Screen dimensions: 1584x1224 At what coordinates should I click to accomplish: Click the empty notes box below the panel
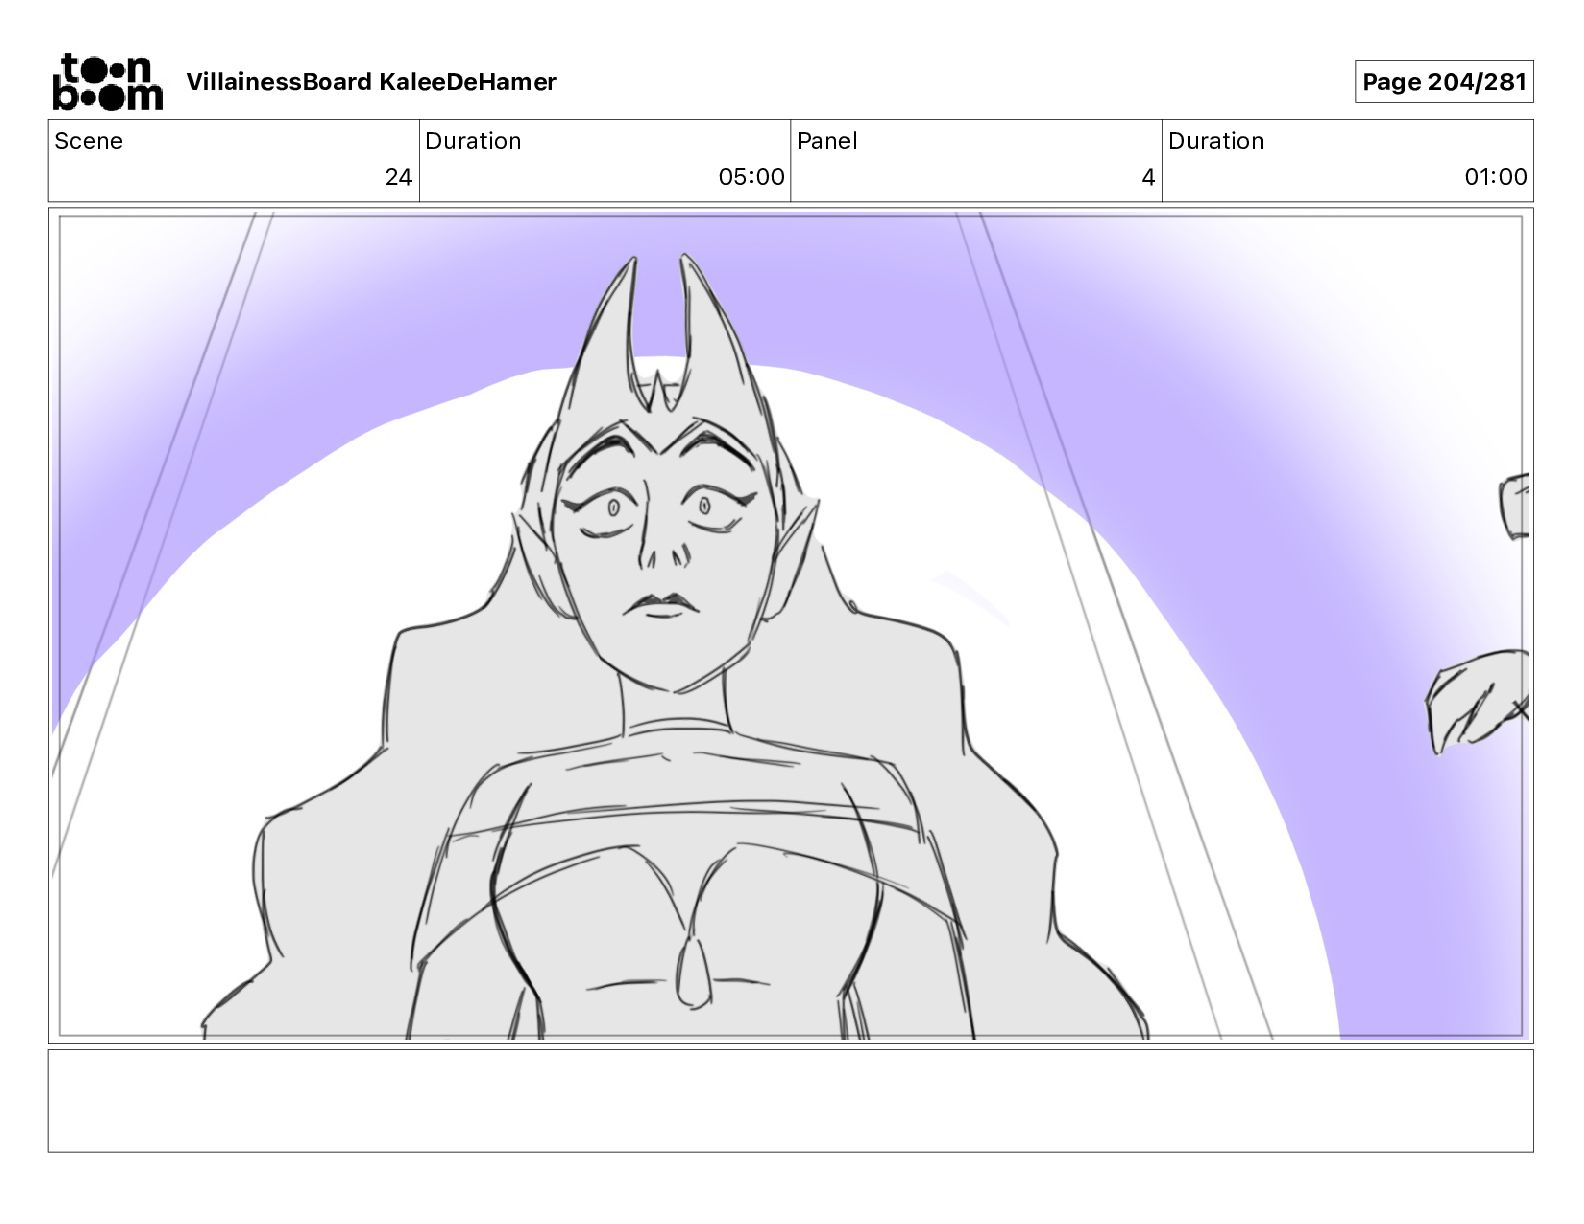coord(790,1100)
